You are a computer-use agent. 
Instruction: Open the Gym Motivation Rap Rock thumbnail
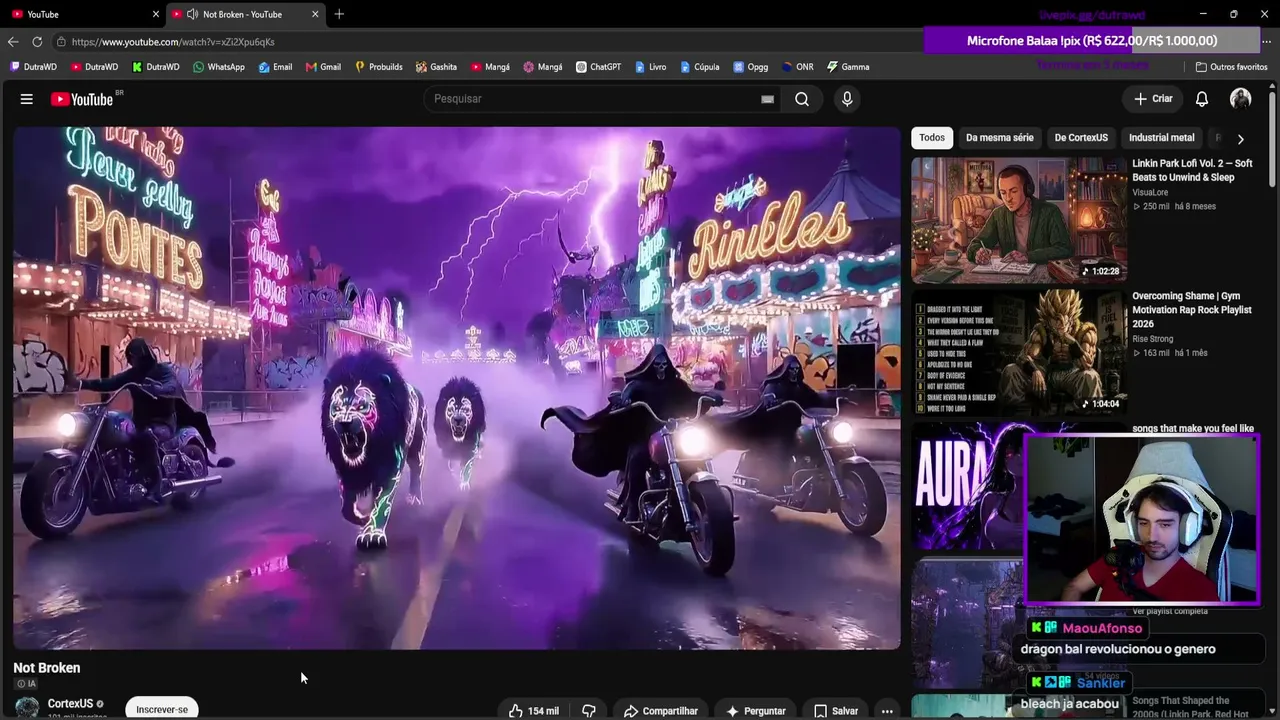pos(1019,352)
